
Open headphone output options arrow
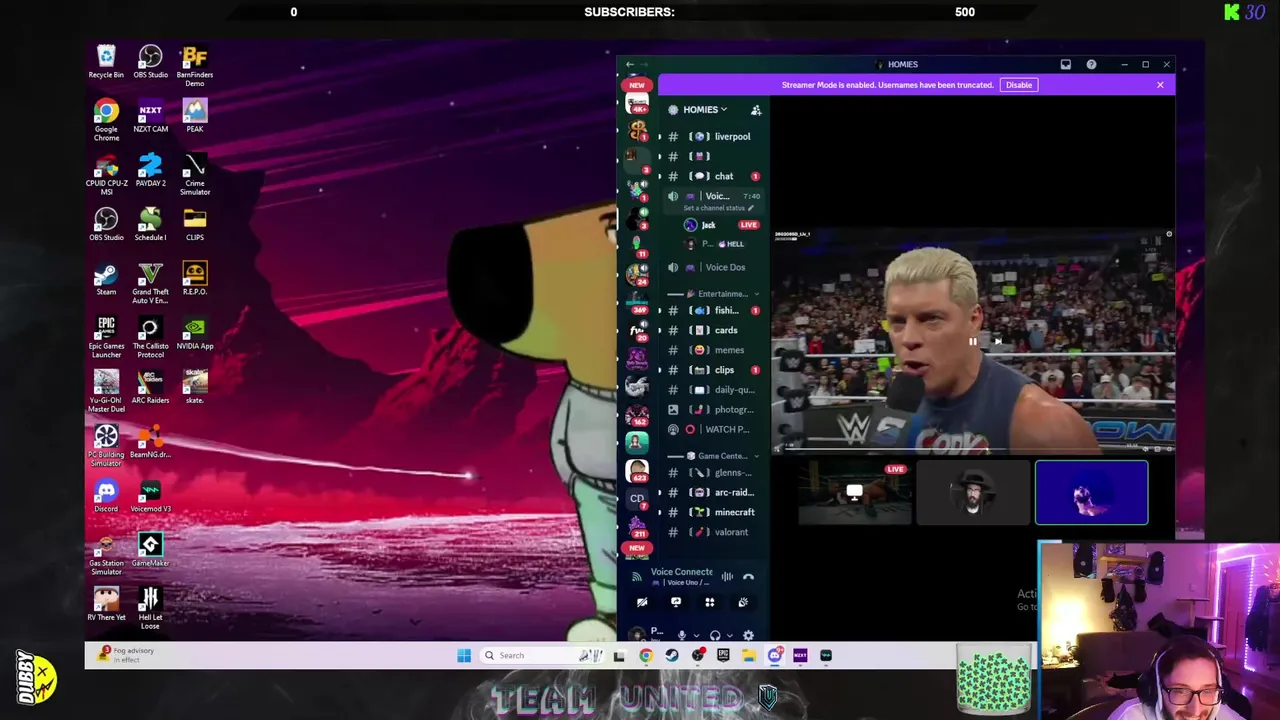coord(730,635)
